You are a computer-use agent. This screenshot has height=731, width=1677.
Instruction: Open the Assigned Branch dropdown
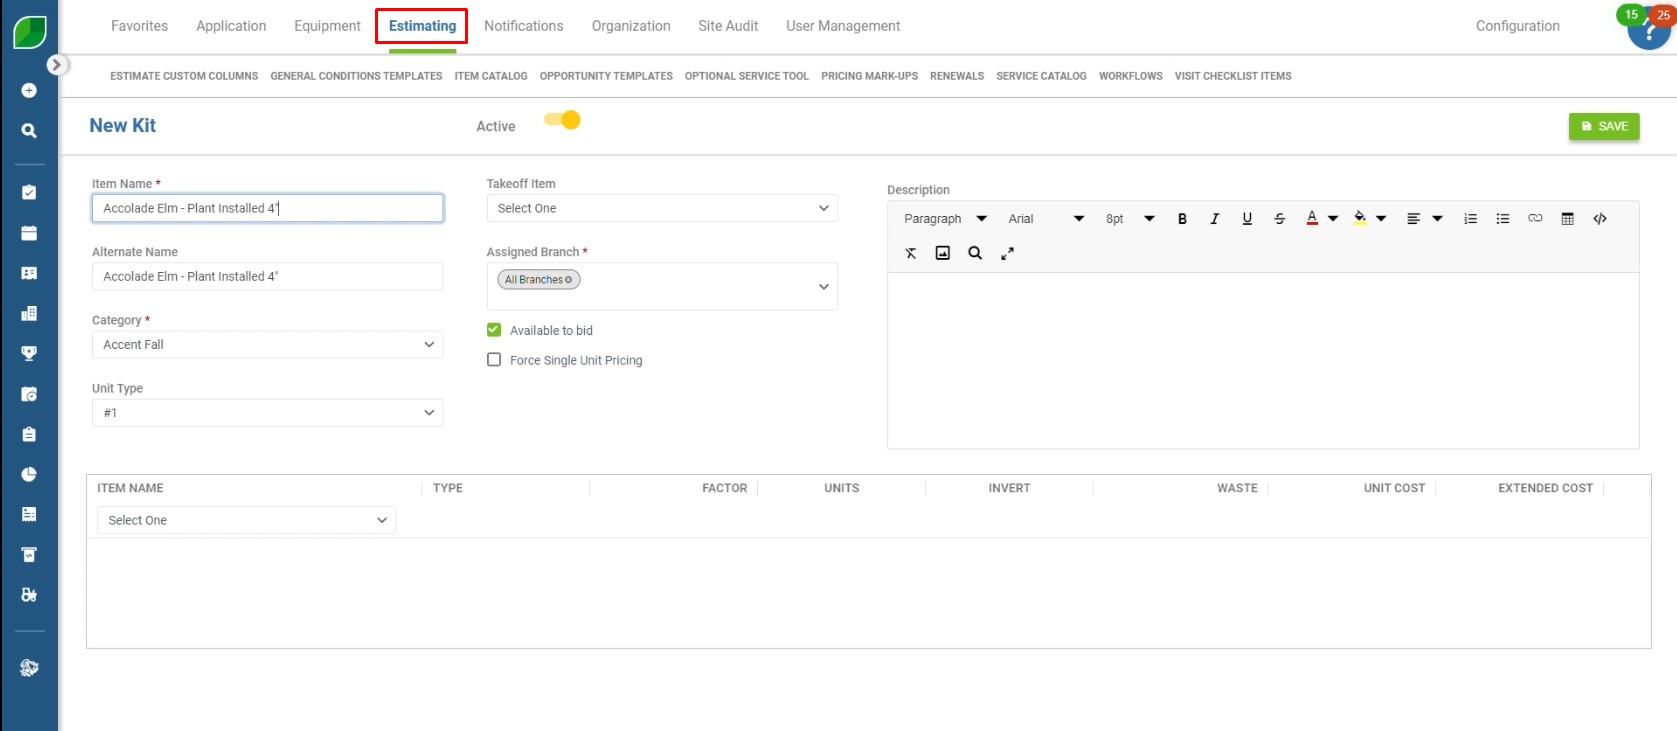(x=662, y=286)
